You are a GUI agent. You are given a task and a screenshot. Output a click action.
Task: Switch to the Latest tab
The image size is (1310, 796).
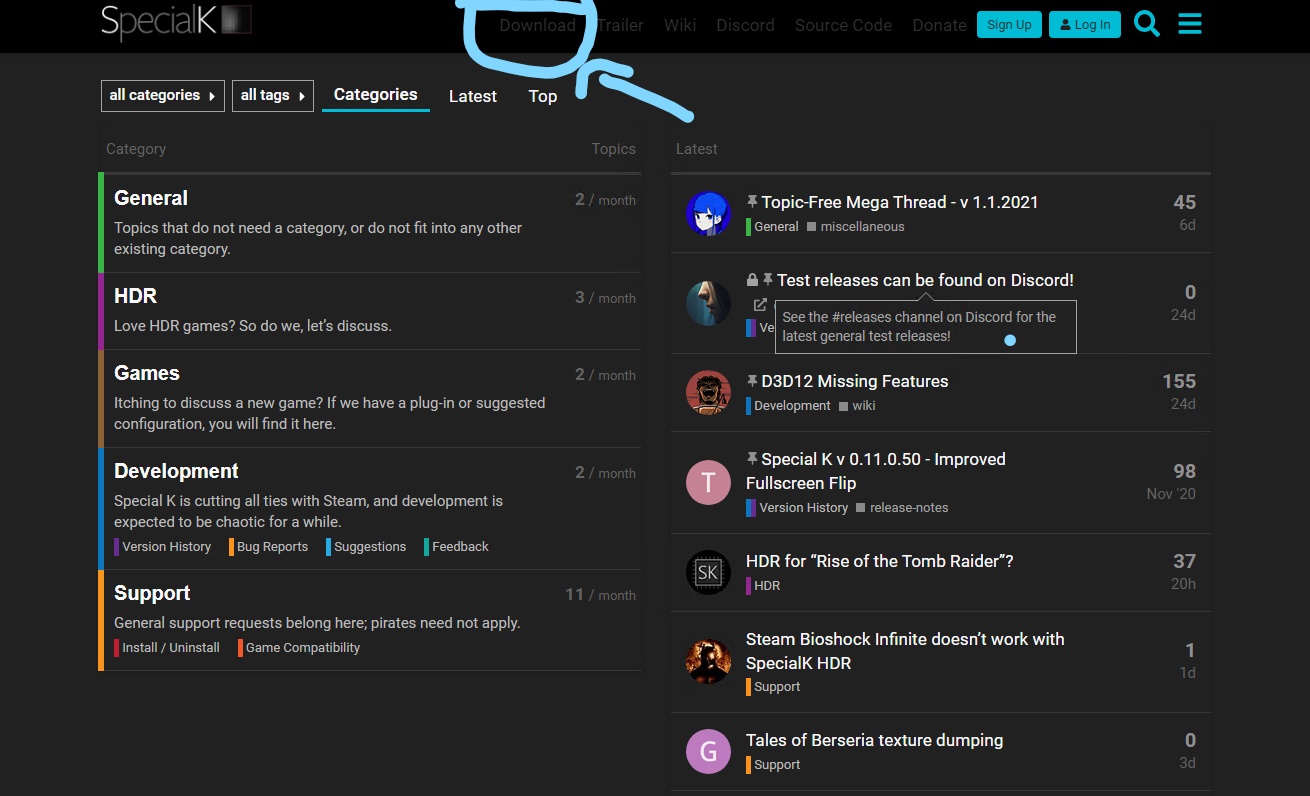472,96
